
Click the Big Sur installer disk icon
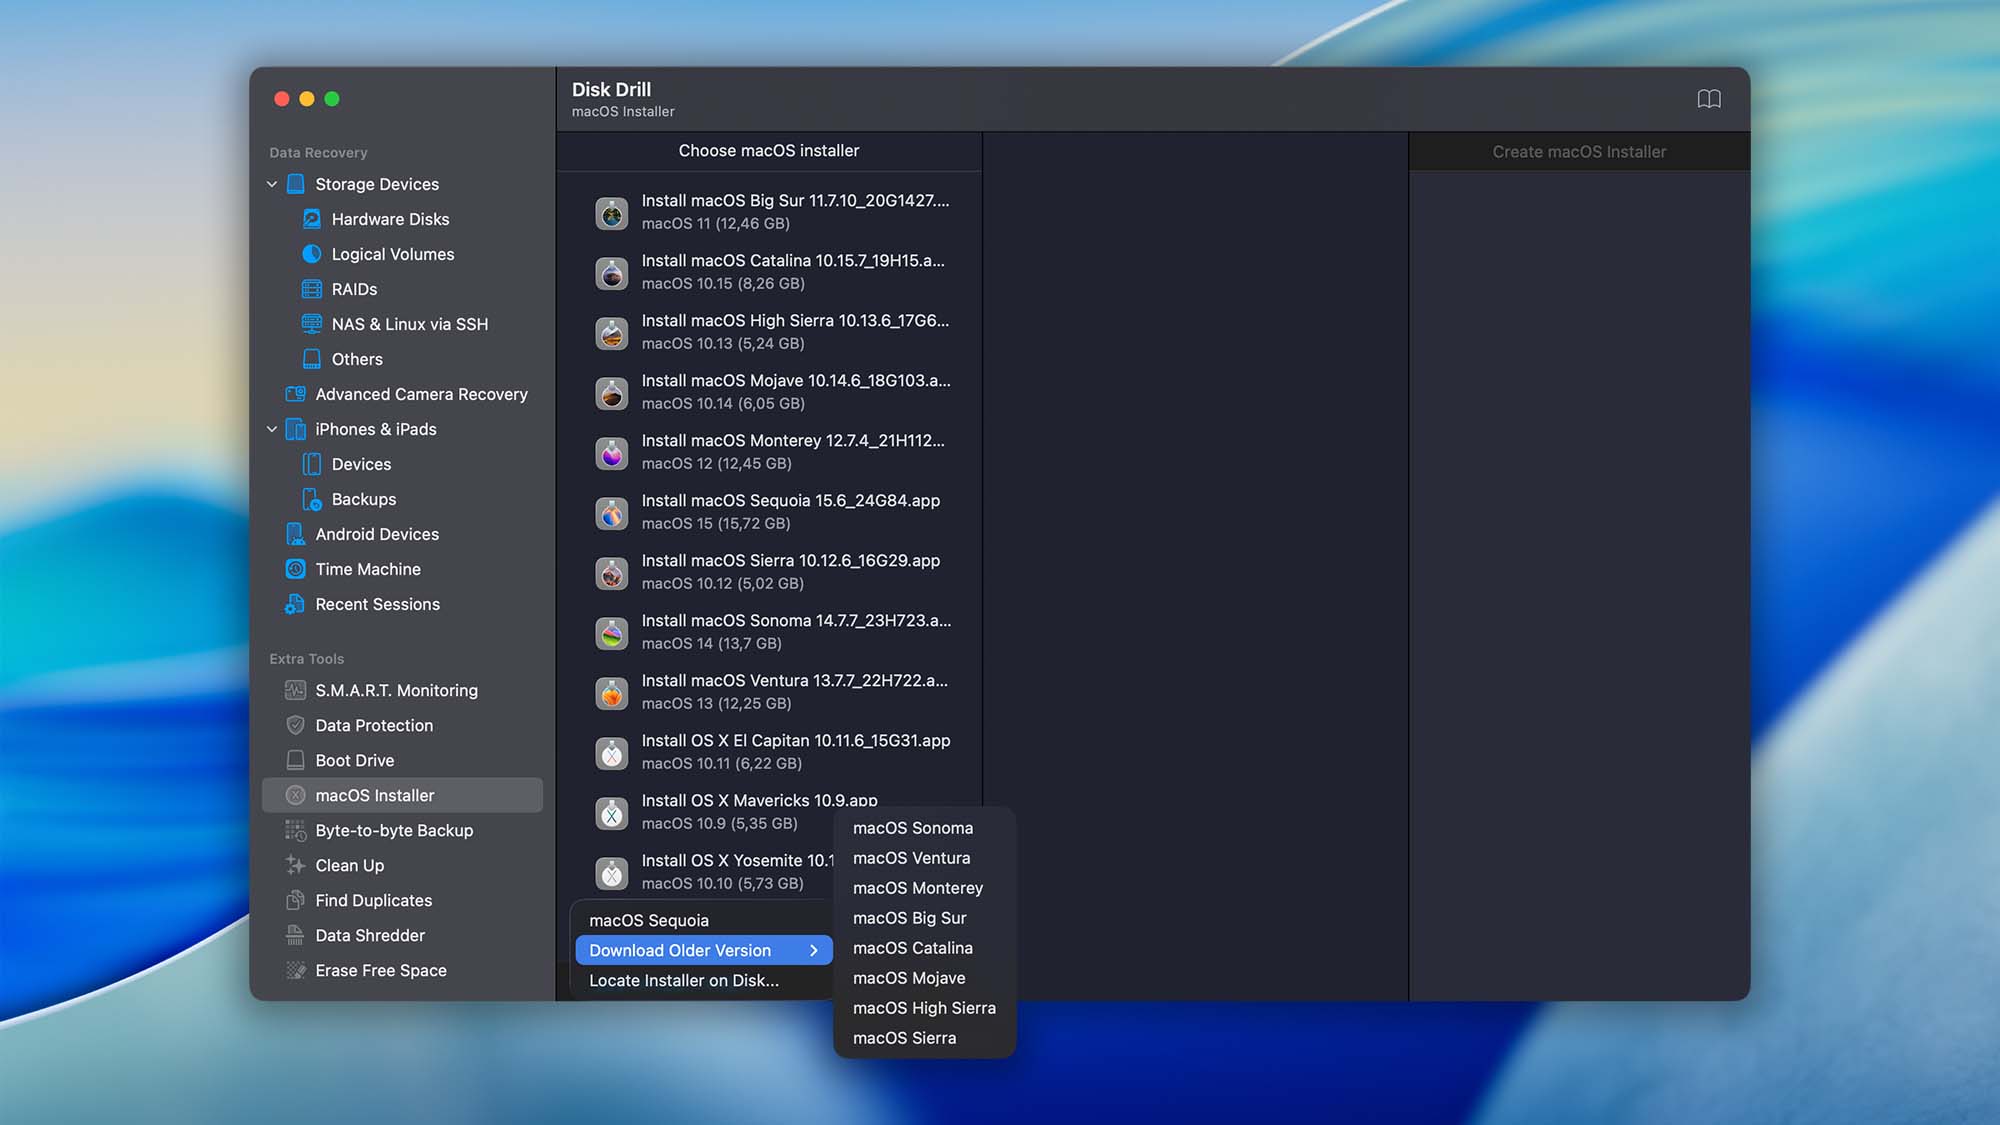point(612,213)
